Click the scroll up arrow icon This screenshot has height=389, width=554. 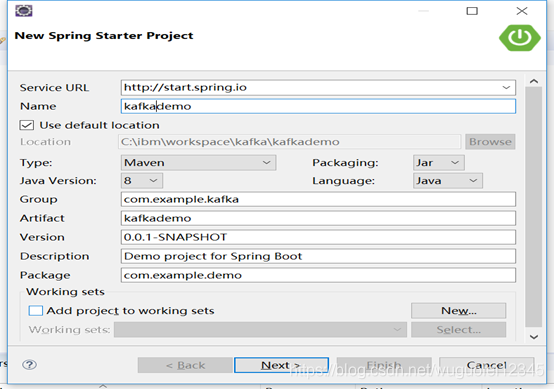point(534,82)
